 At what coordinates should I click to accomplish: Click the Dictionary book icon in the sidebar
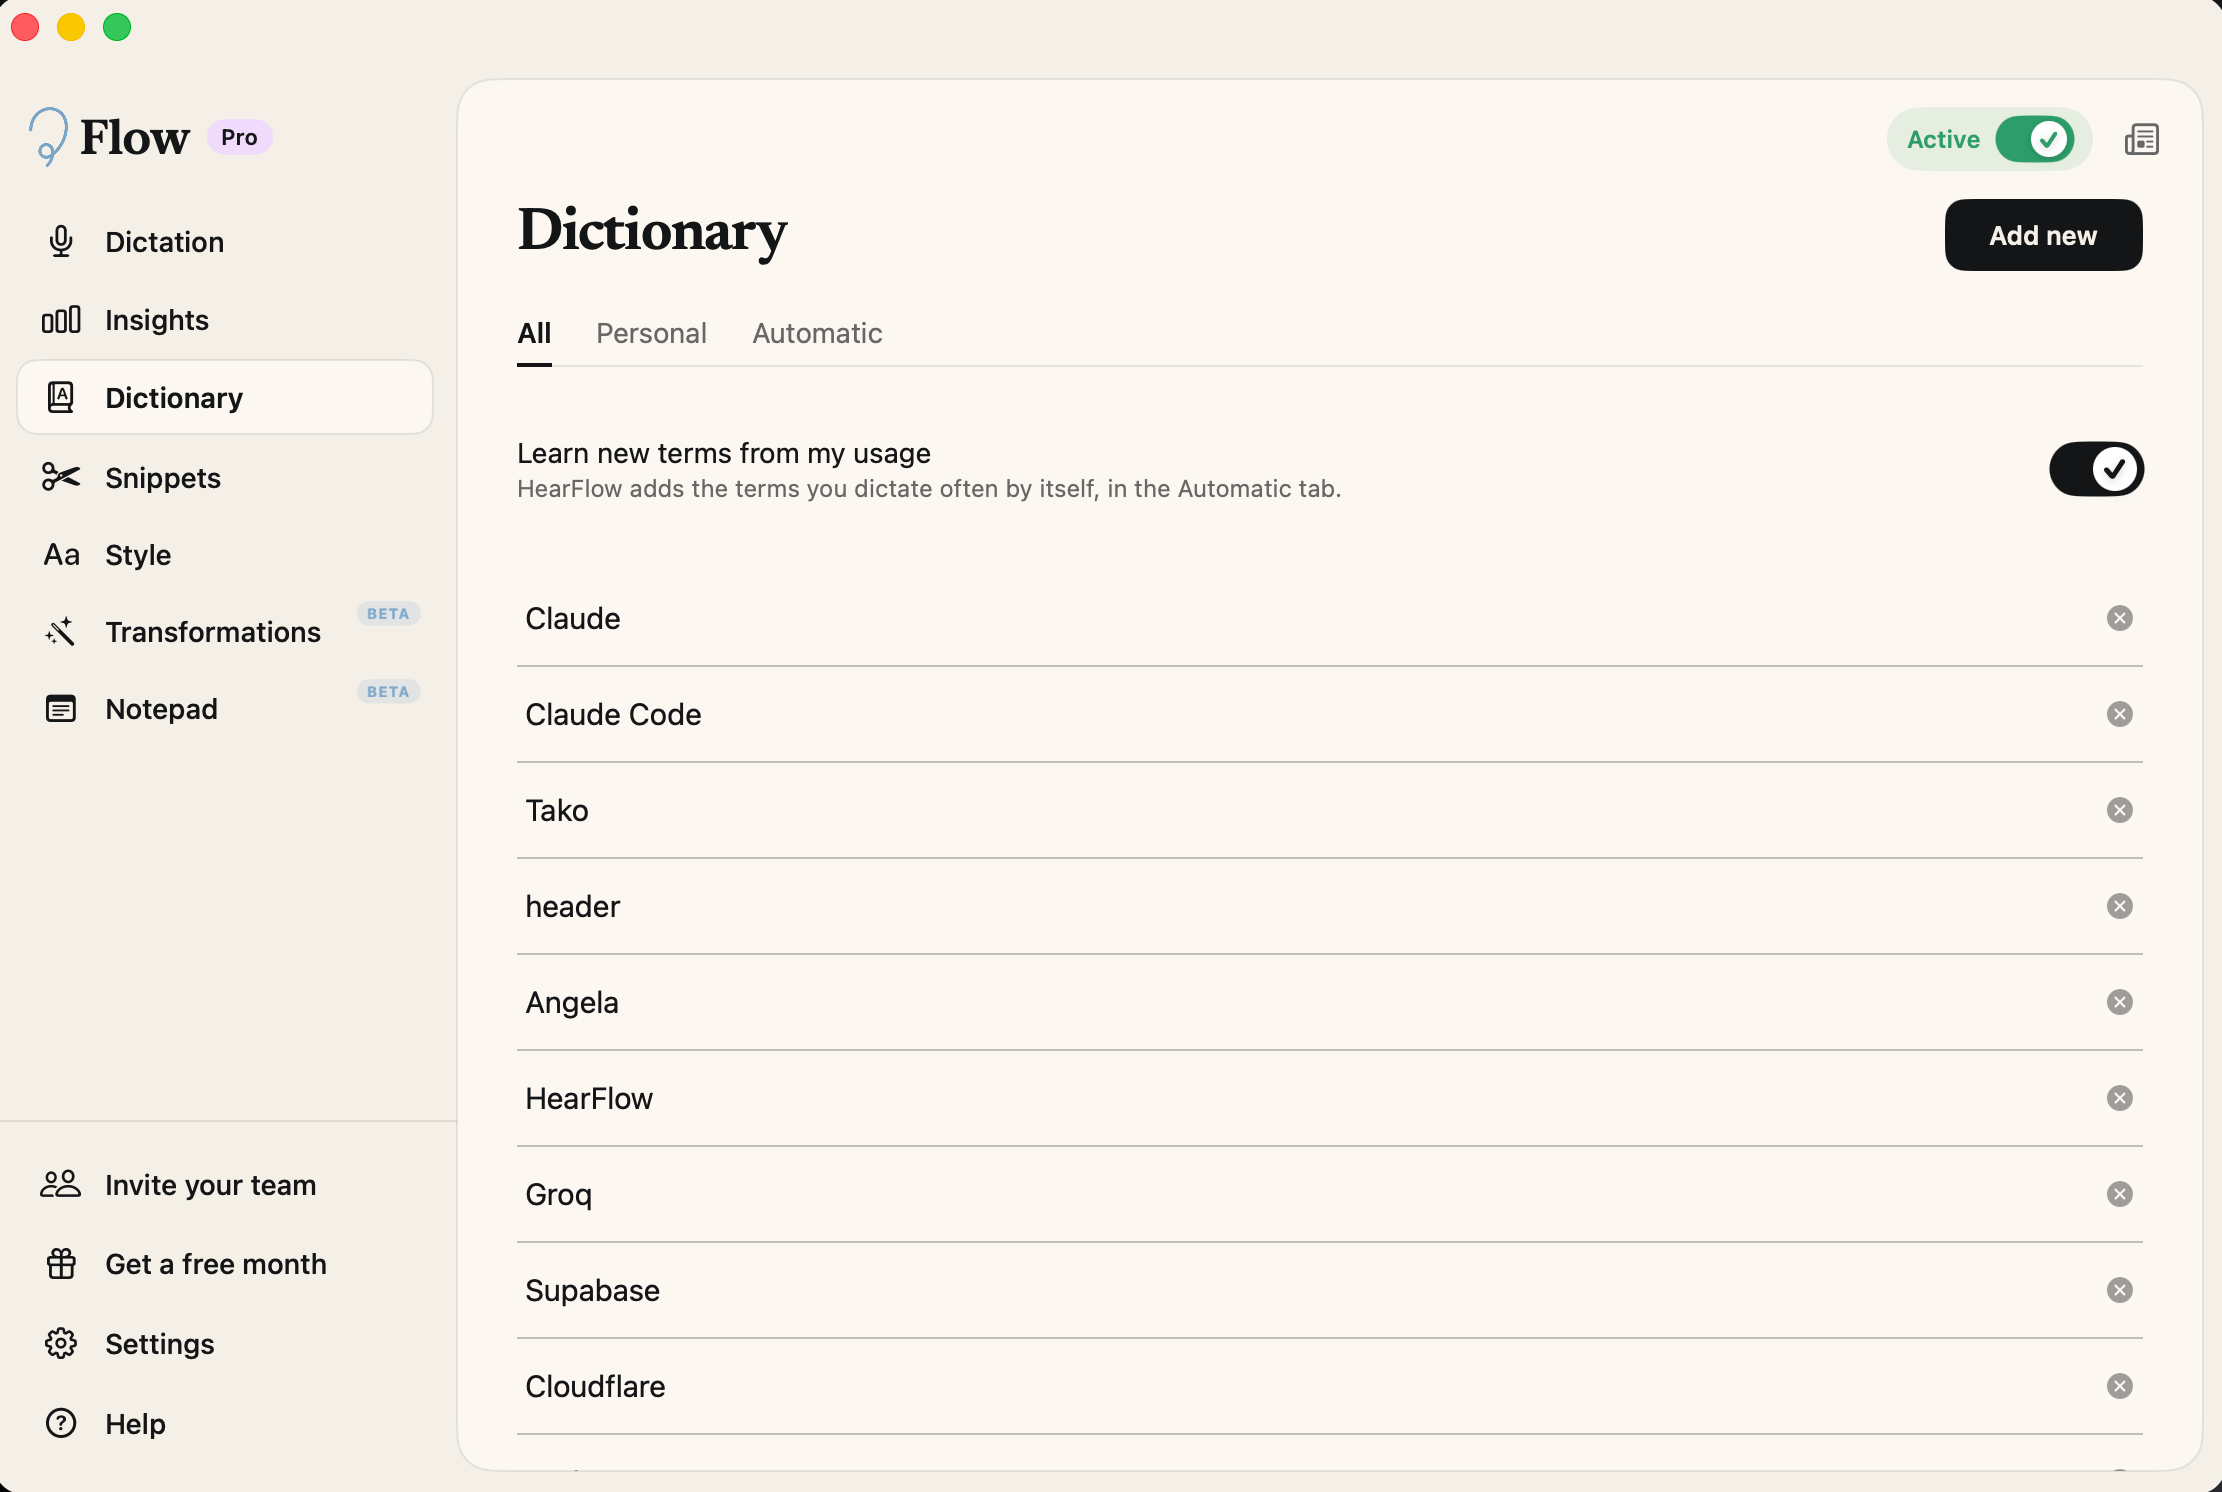click(61, 398)
